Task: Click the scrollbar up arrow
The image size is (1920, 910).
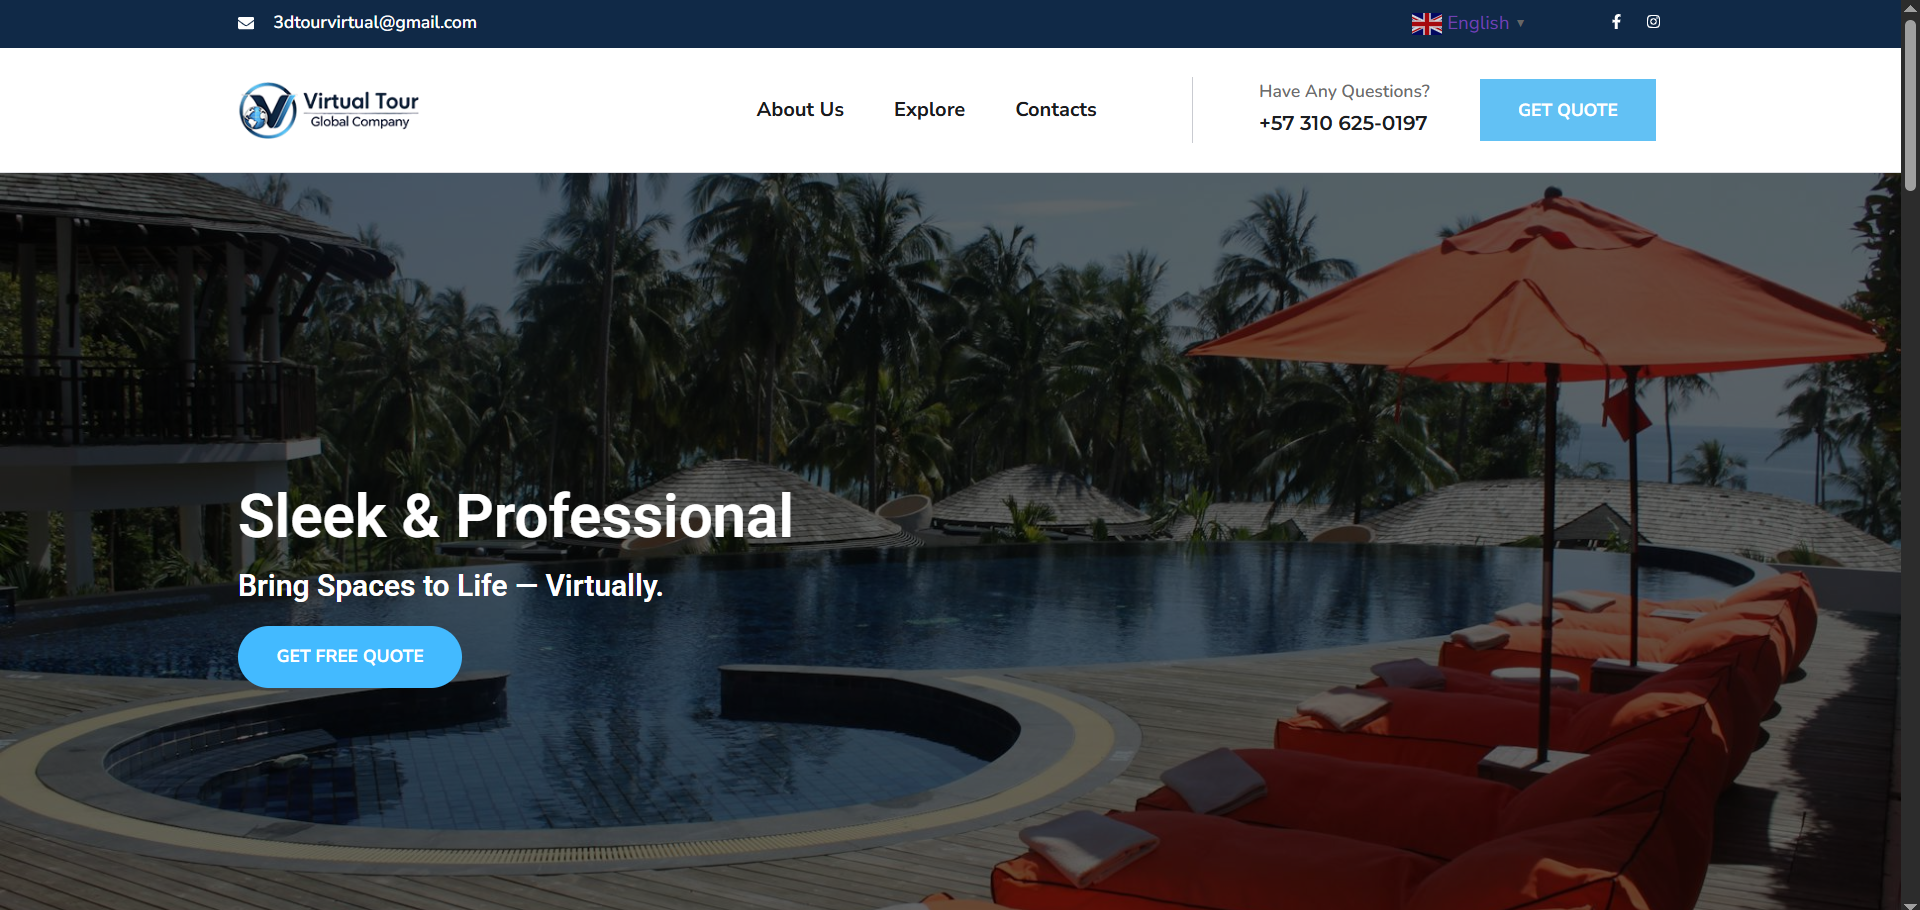Action: pyautogui.click(x=1910, y=7)
